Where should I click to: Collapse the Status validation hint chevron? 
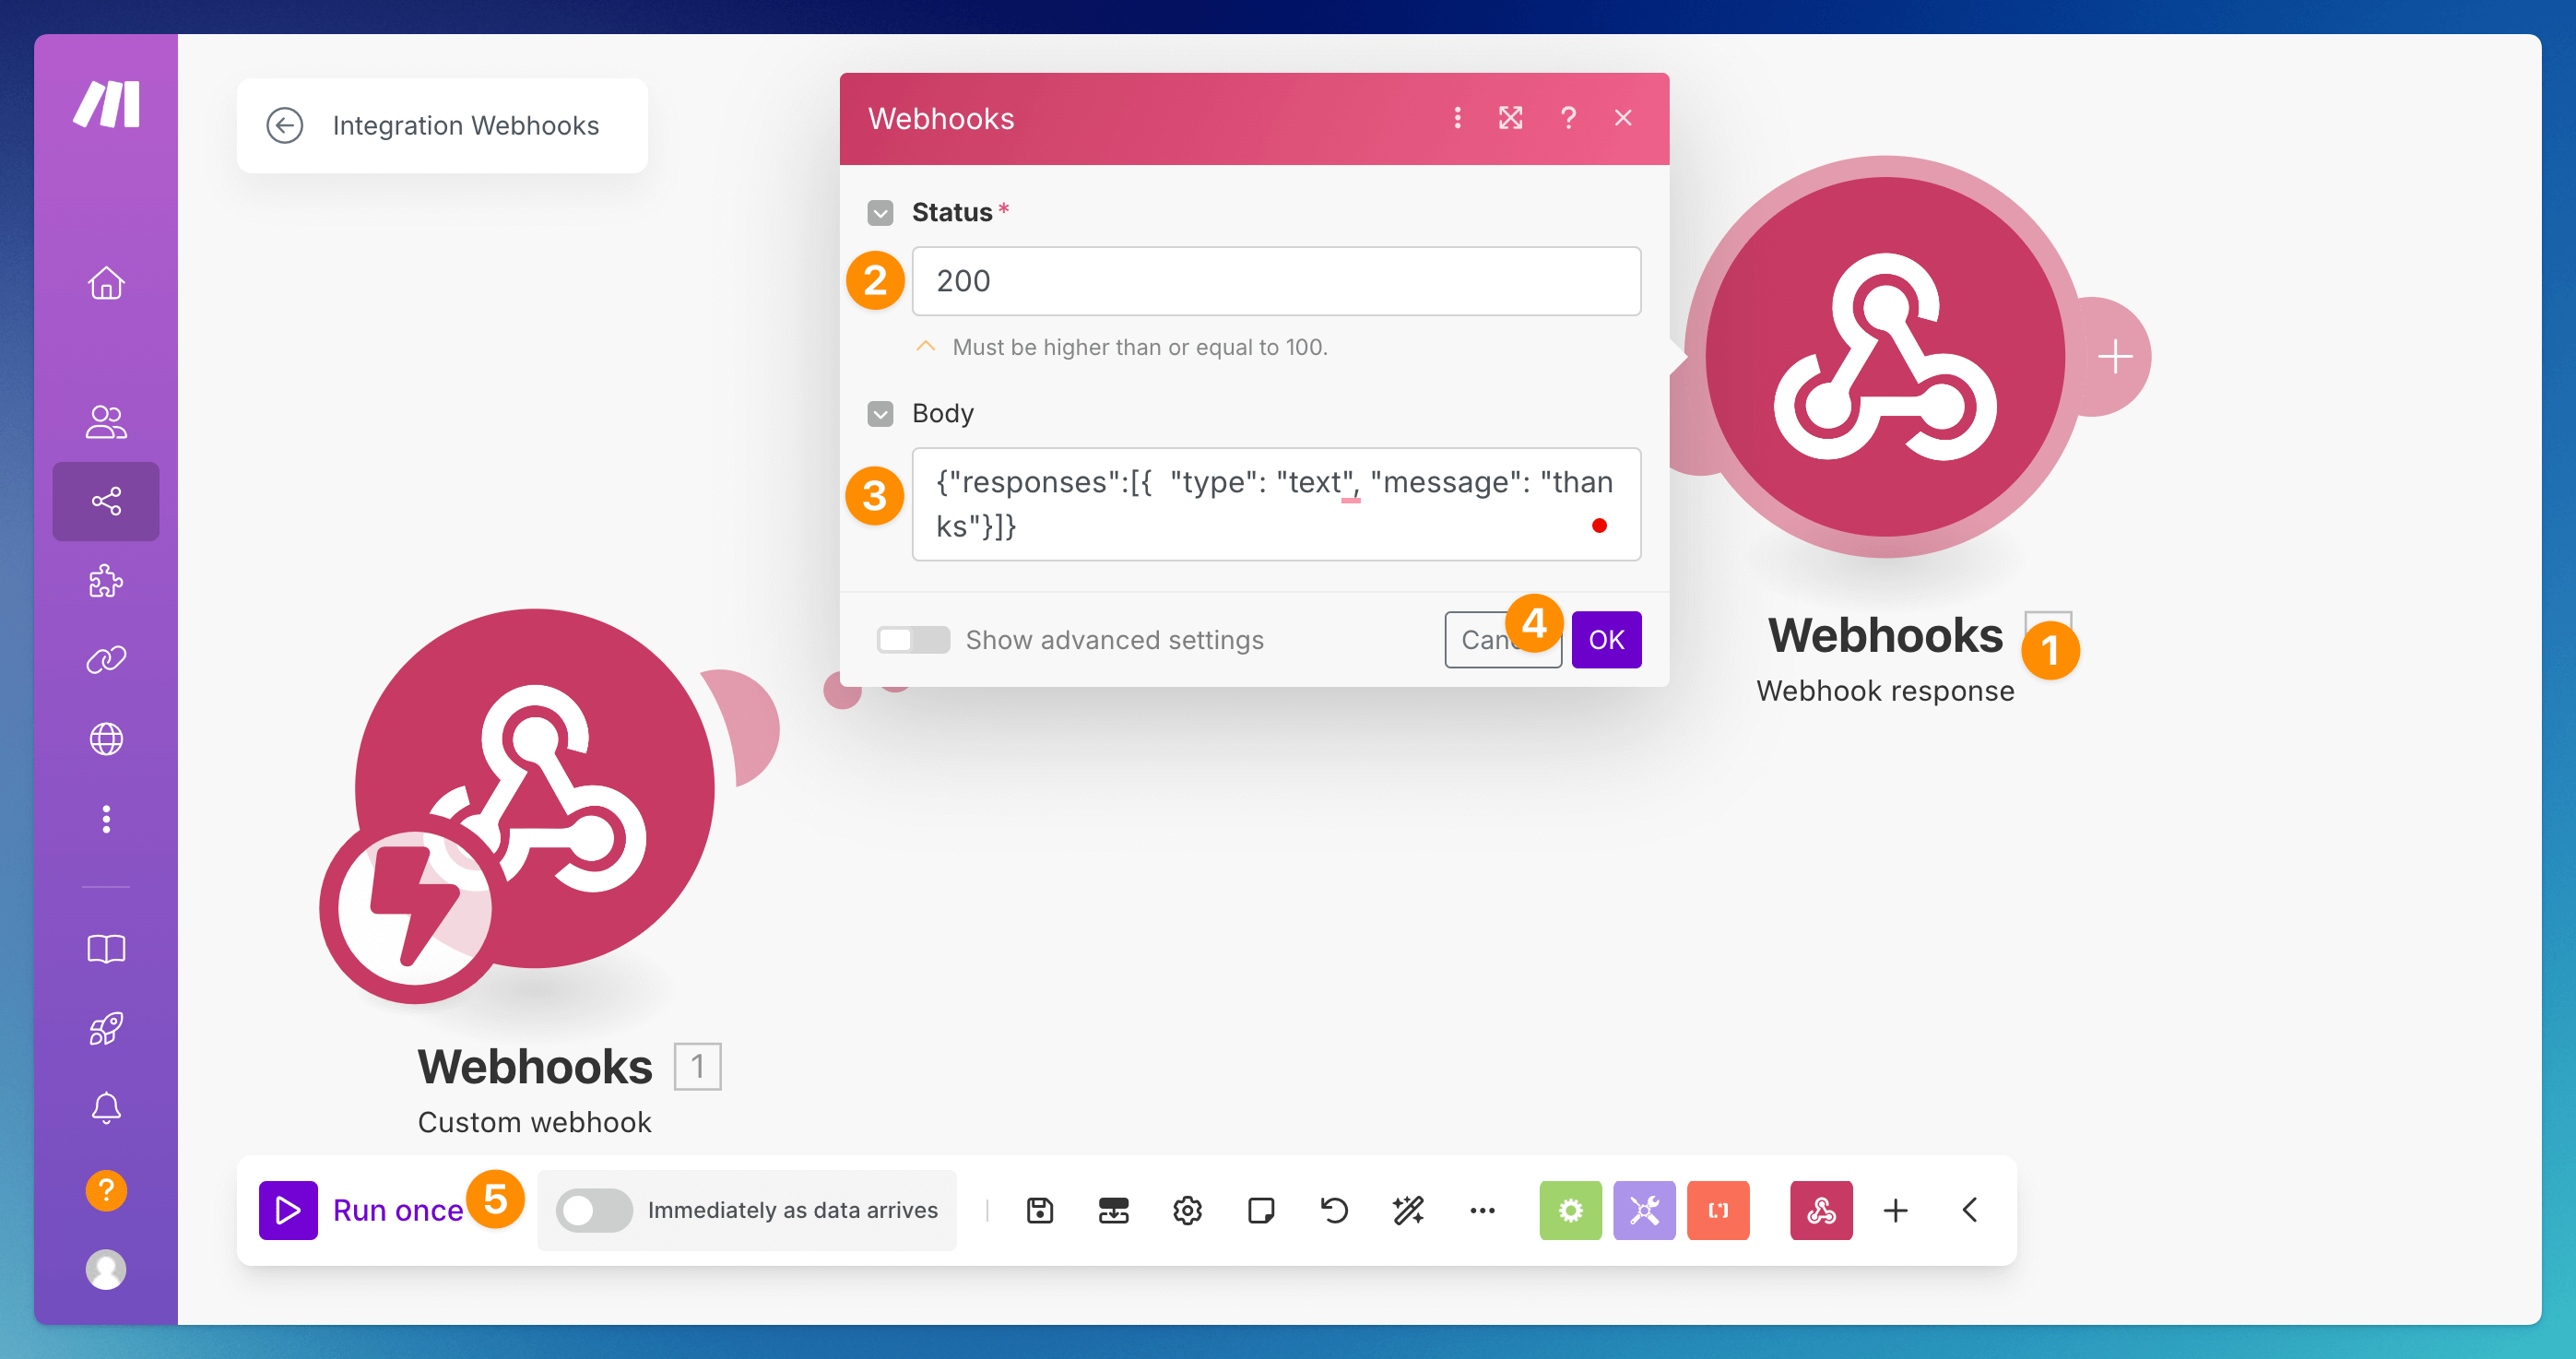[926, 346]
